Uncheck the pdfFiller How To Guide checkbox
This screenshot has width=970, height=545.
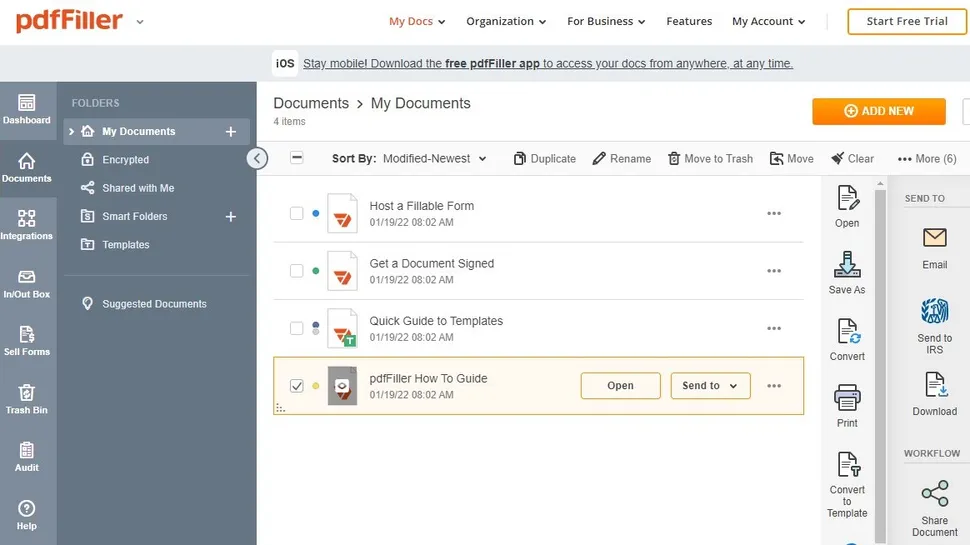[297, 386]
